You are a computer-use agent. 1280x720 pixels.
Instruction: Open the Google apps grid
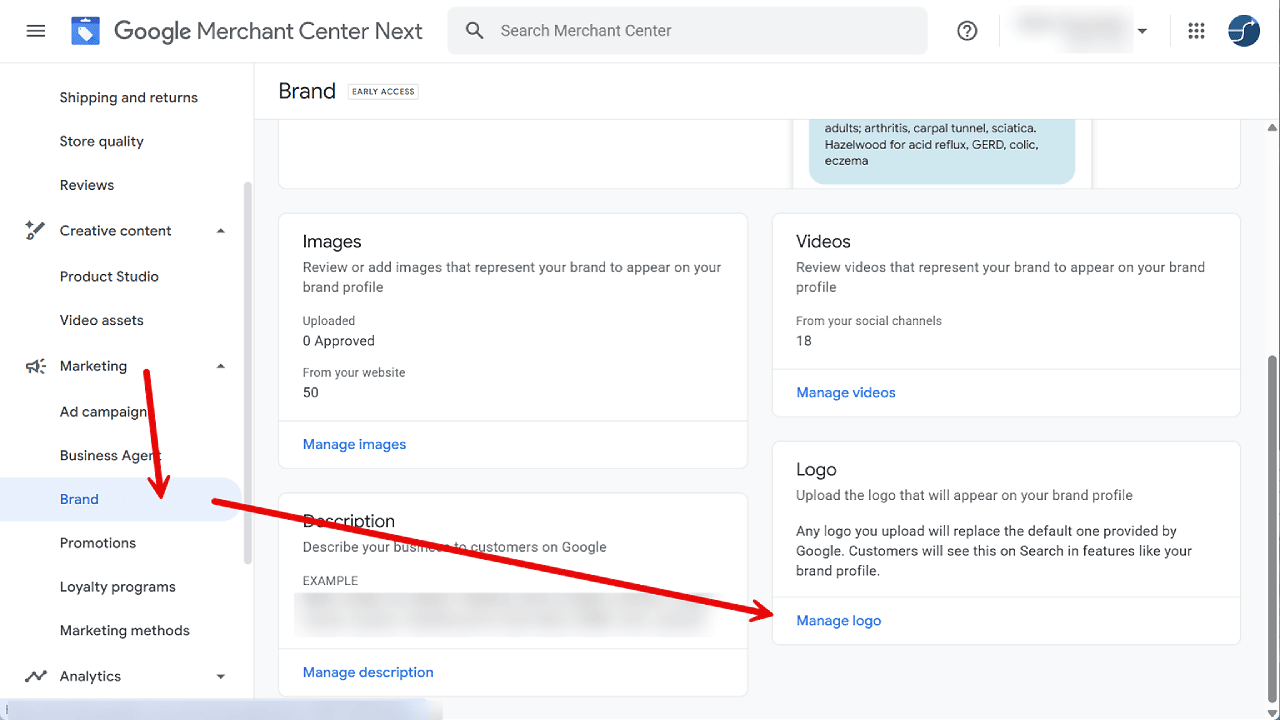1196,31
